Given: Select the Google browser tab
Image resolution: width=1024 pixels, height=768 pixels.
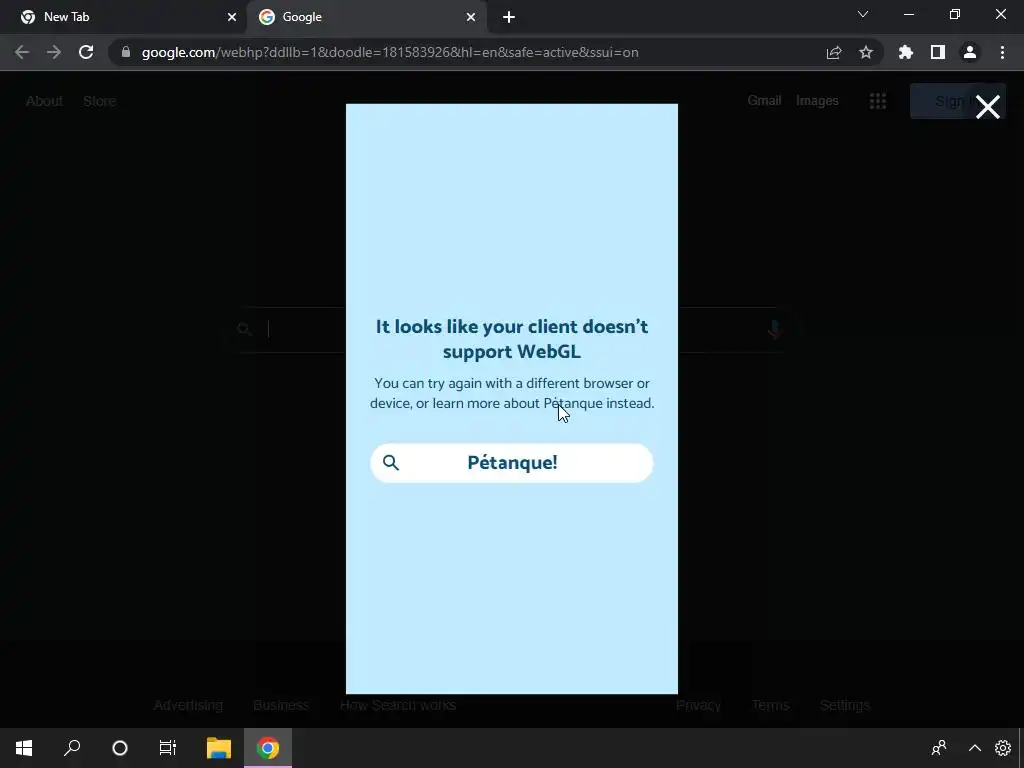Looking at the screenshot, I should [367, 17].
